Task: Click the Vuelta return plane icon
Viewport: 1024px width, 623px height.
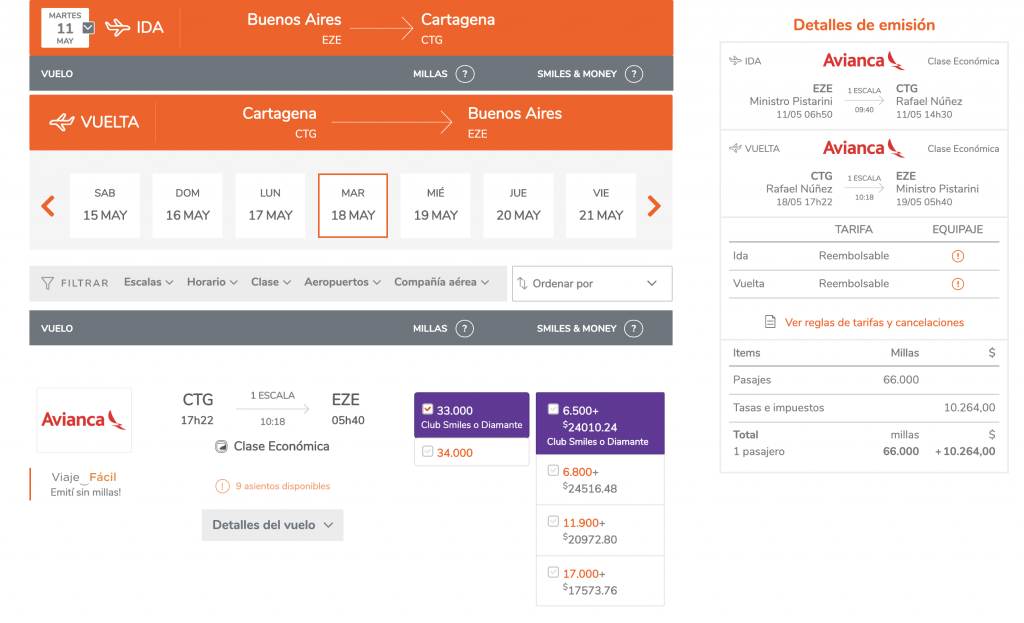Action: 62,122
